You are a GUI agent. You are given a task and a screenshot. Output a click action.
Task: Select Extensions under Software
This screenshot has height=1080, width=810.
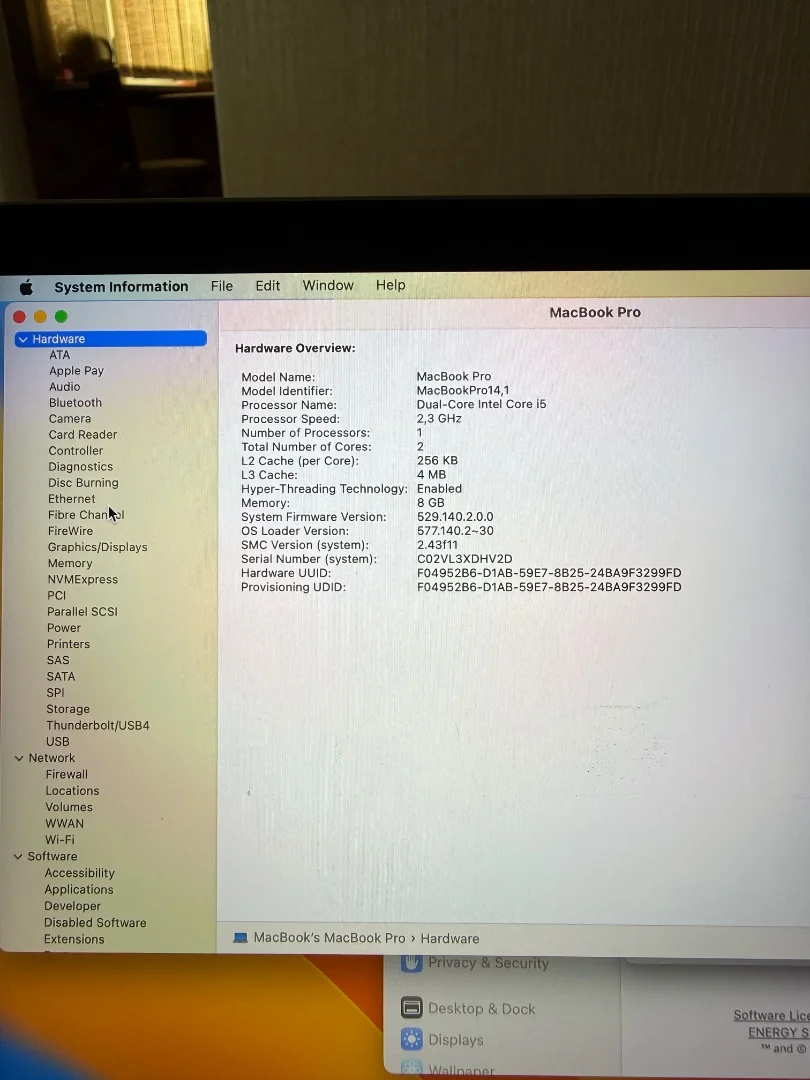tap(74, 939)
